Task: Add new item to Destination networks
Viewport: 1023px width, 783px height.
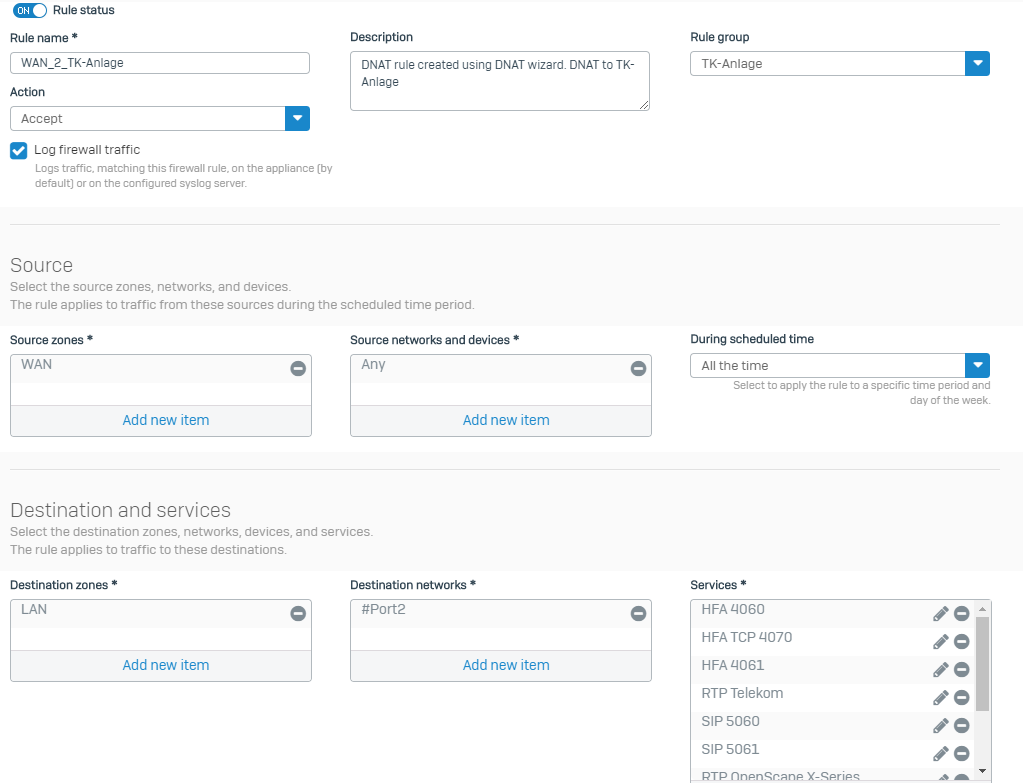Action: (506, 666)
